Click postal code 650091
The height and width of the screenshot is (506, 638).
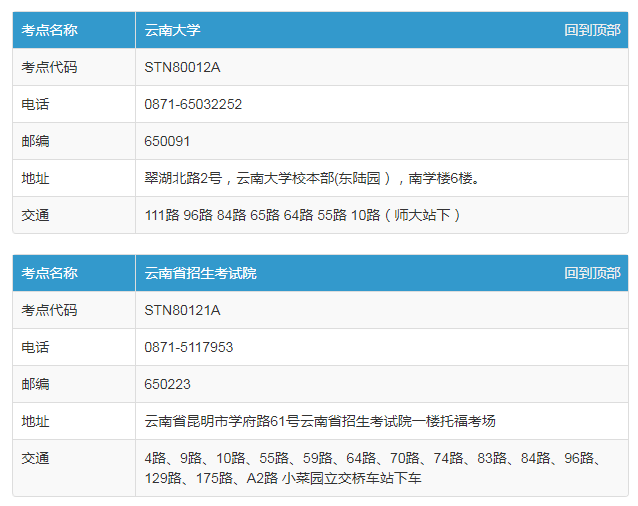point(167,141)
